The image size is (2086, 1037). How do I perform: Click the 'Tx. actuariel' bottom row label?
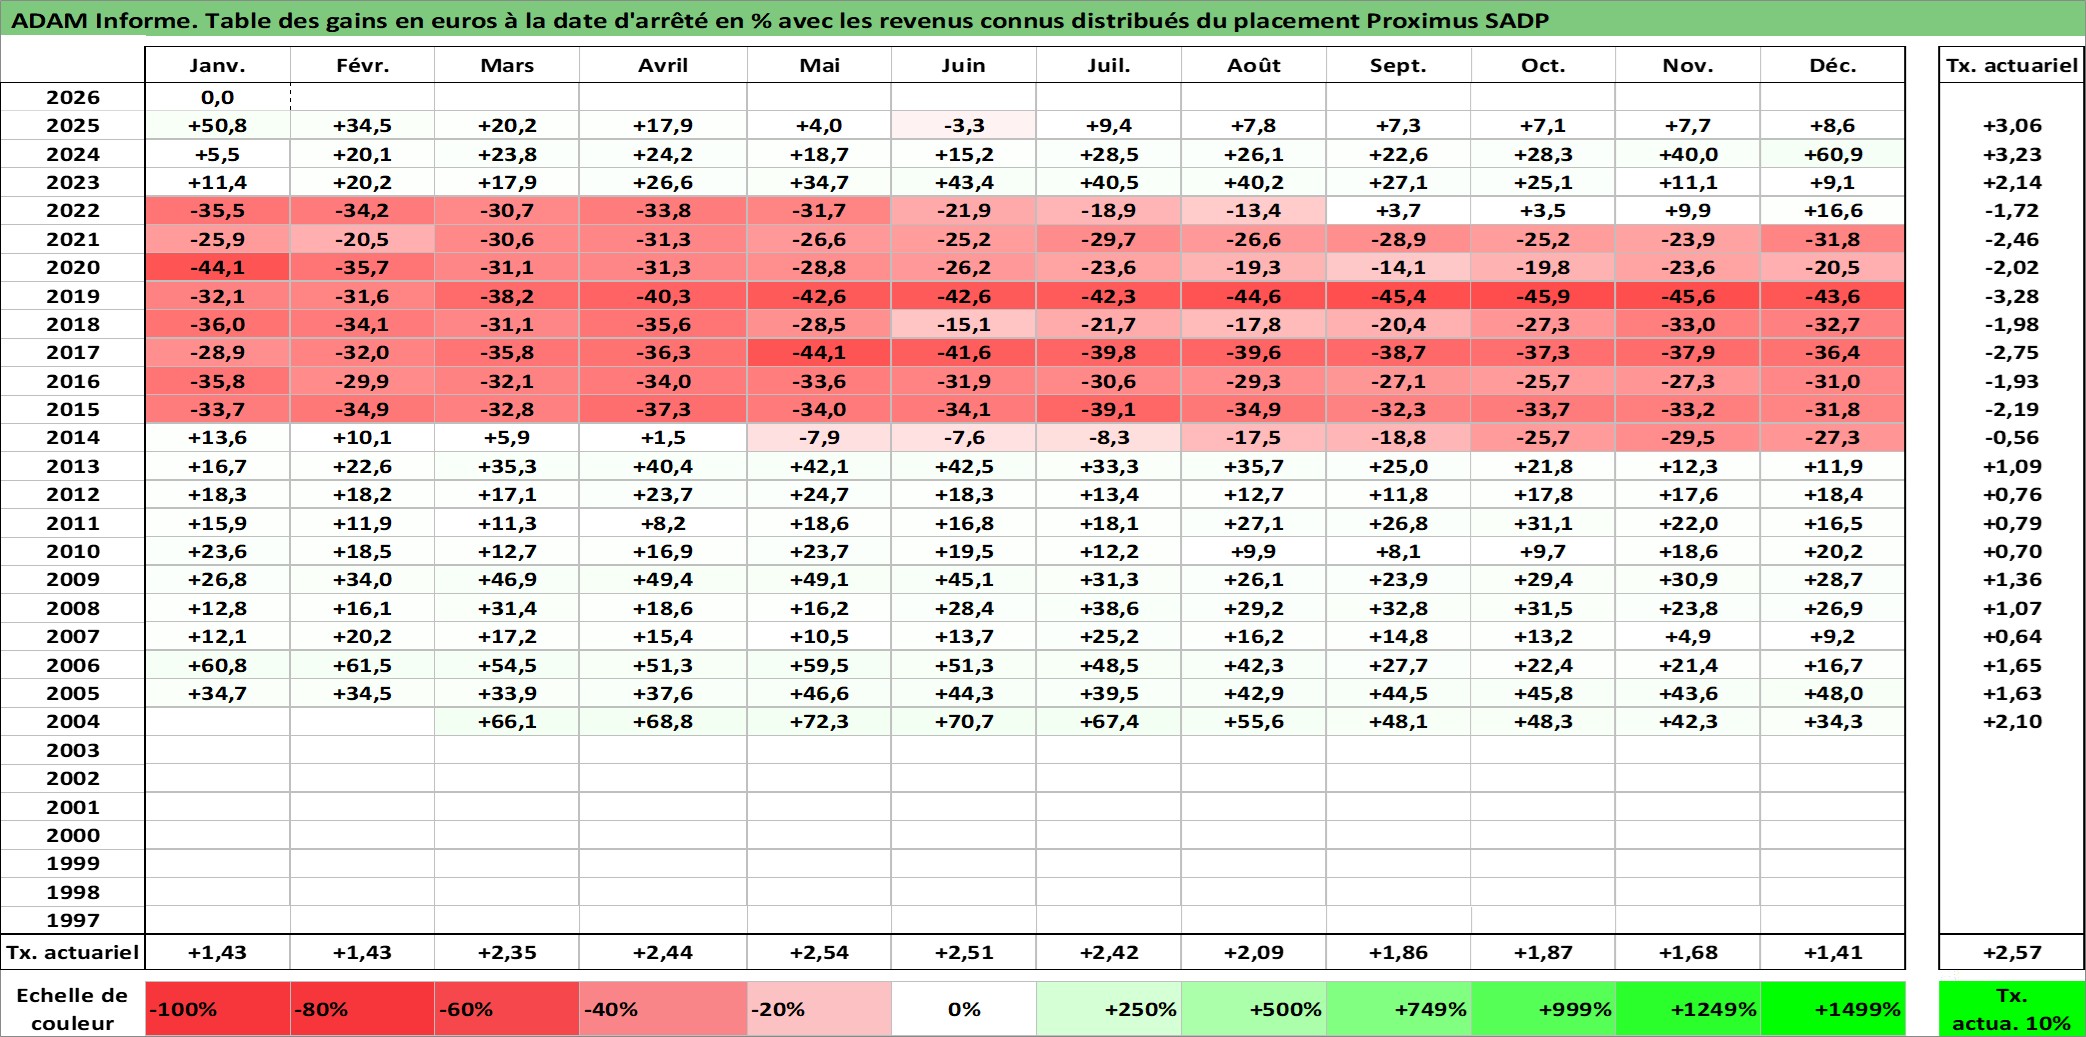[73, 952]
